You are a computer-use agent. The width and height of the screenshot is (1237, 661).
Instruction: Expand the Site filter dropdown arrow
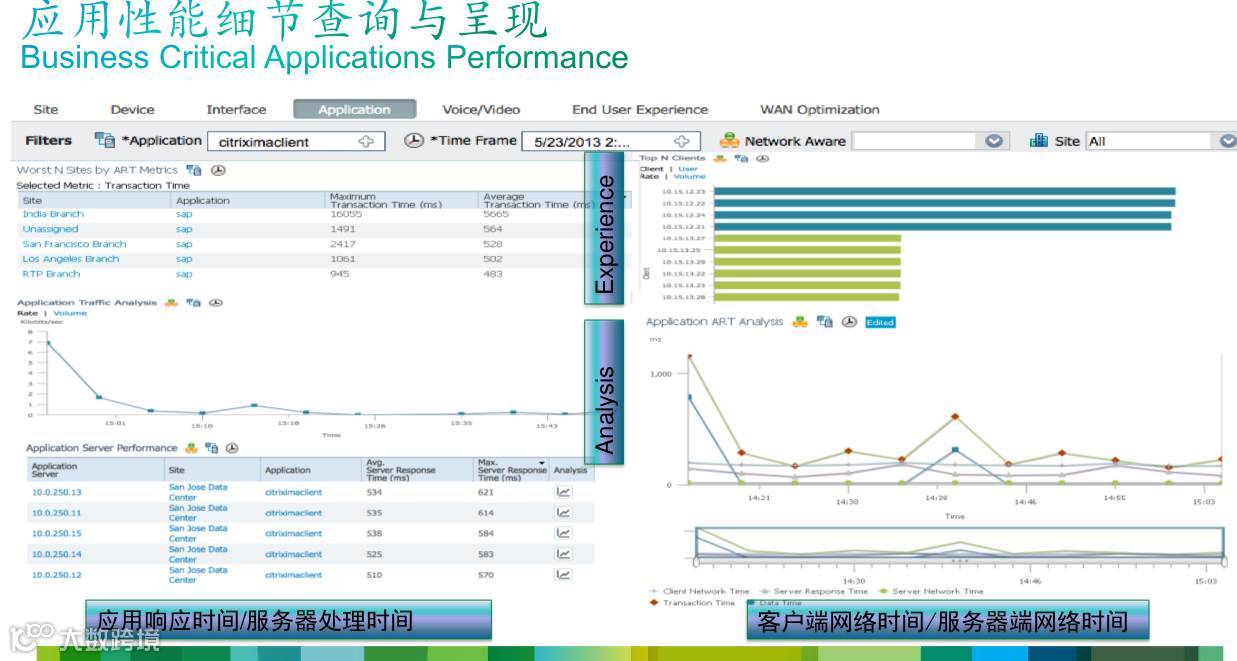point(1229,142)
